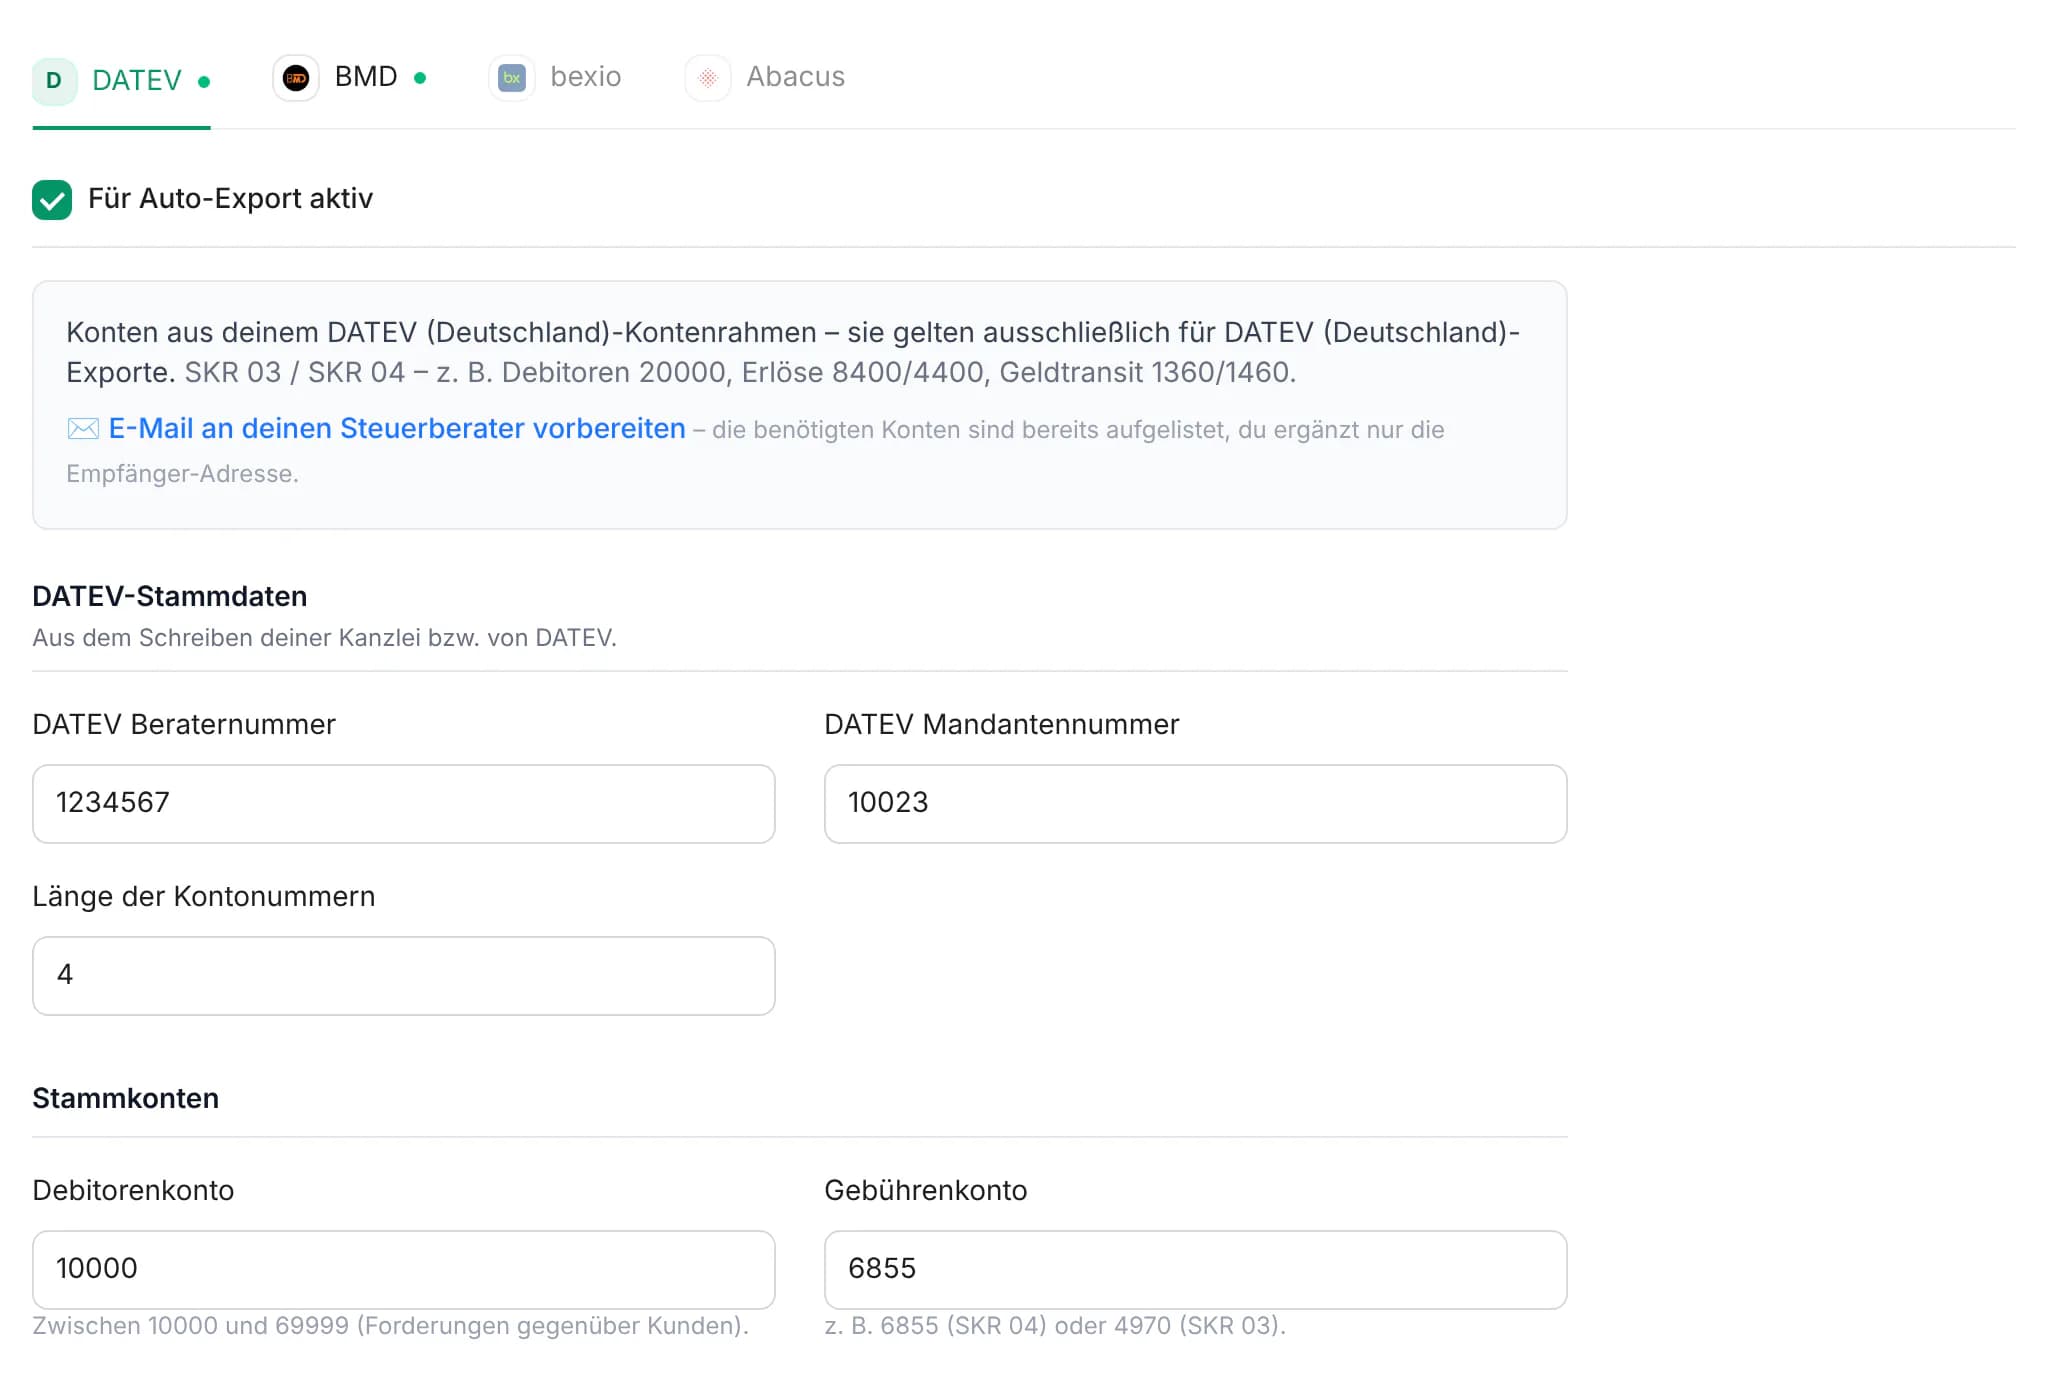Click the Gebührenkonto label
The image size is (2048, 1374).
tap(926, 1190)
